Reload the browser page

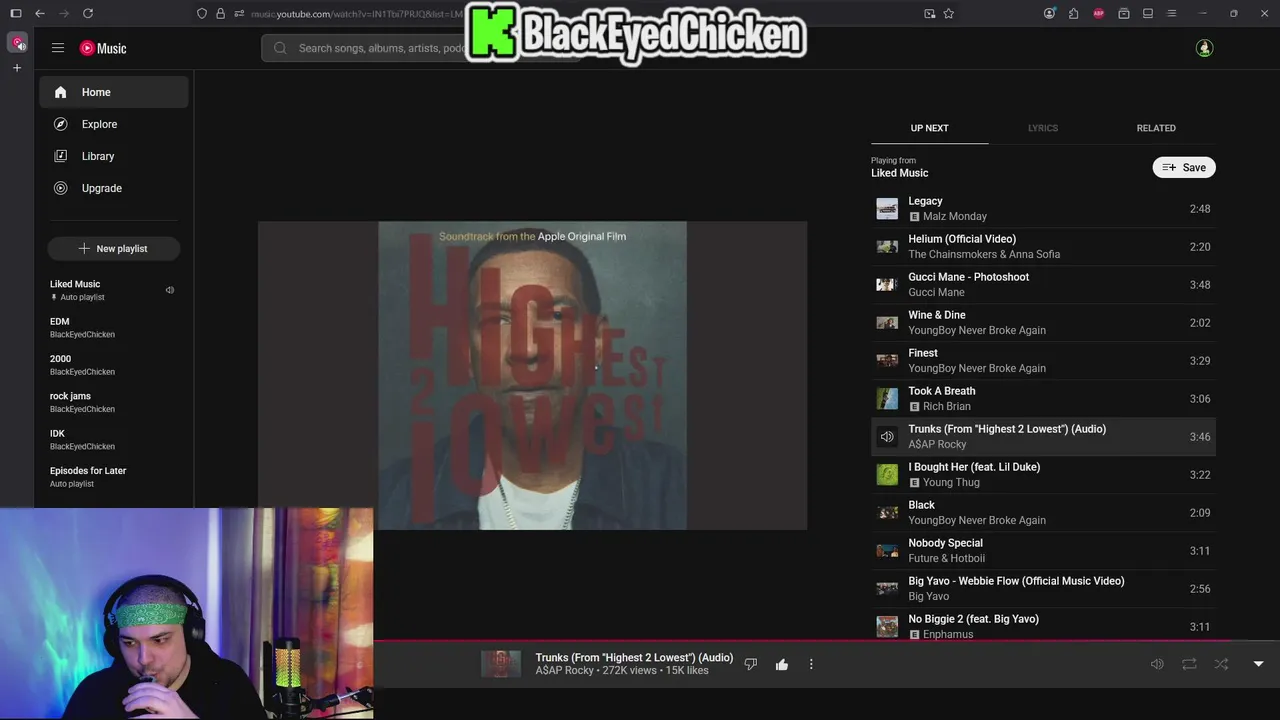[x=88, y=13]
